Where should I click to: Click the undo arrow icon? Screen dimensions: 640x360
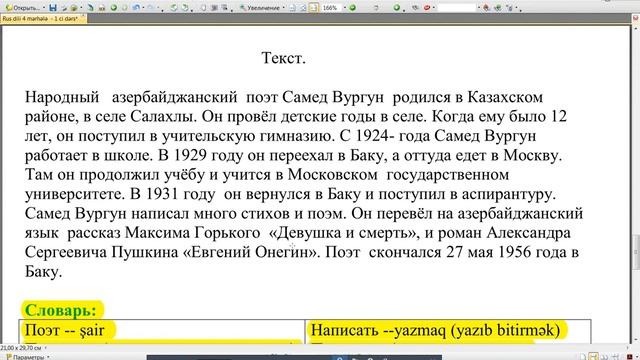136,7
